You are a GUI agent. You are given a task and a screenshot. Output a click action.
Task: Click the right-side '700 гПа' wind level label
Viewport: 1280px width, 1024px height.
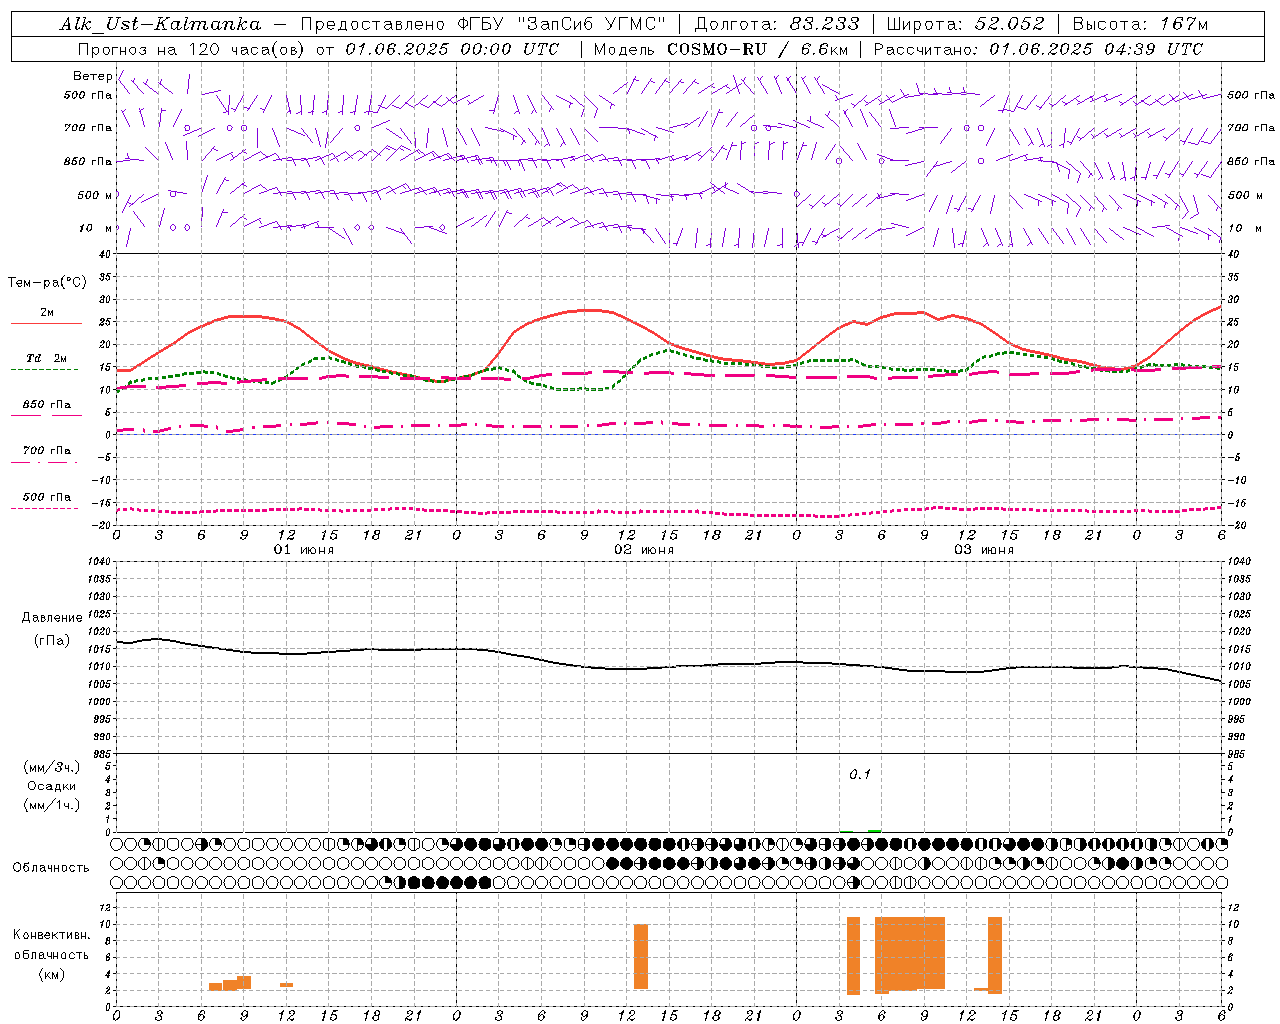(1251, 128)
